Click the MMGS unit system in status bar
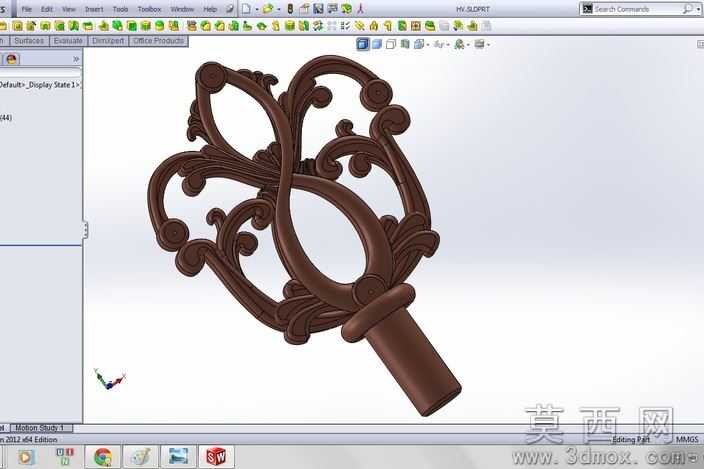704x469 pixels. [x=687, y=439]
